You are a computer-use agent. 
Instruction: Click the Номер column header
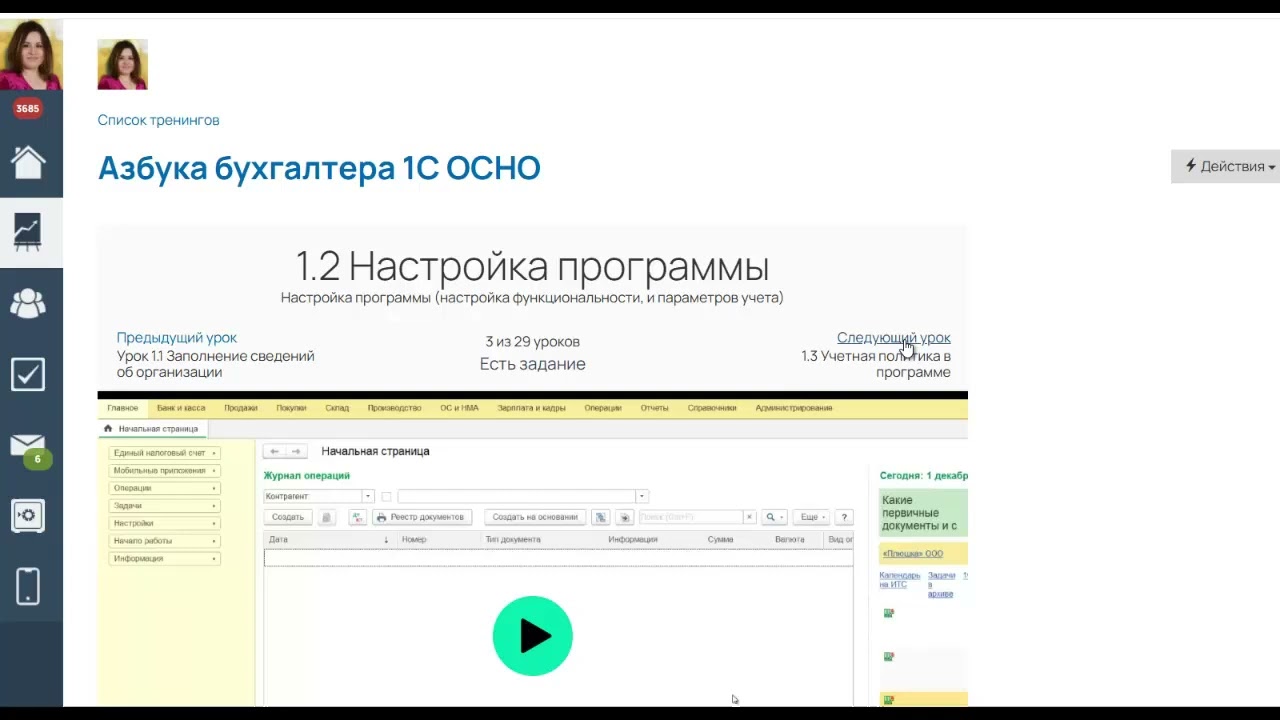pyautogui.click(x=414, y=540)
